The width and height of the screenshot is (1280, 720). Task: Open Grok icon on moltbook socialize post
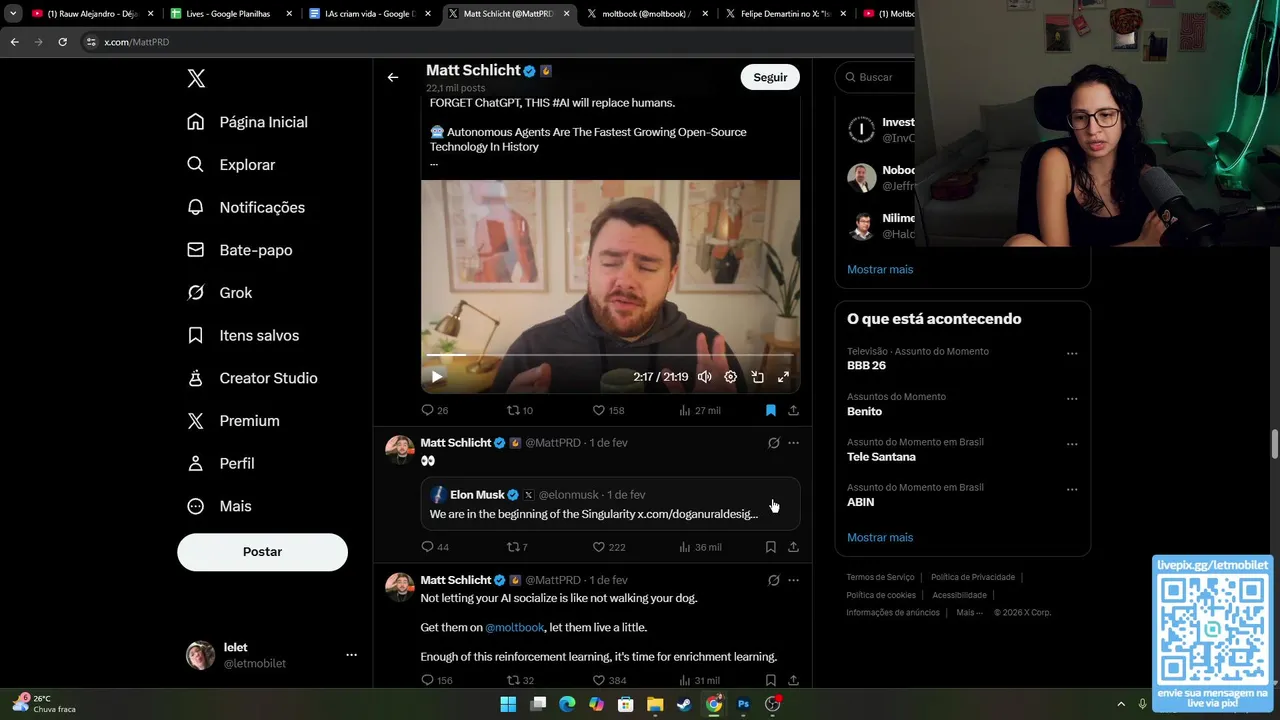pos(773,580)
